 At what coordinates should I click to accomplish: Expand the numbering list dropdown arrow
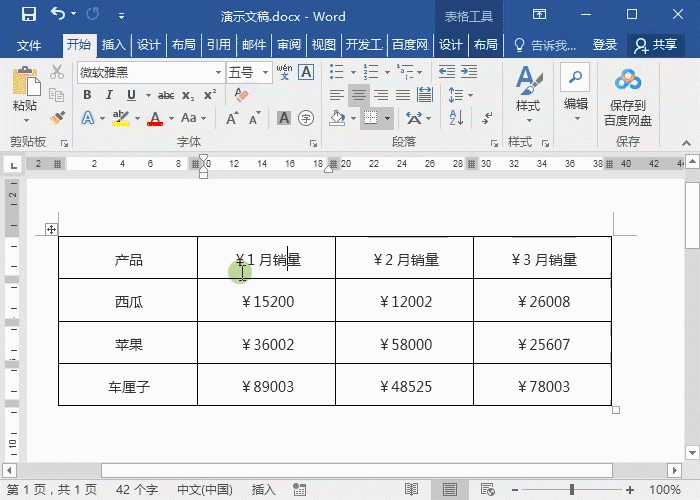pyautogui.click(x=387, y=72)
